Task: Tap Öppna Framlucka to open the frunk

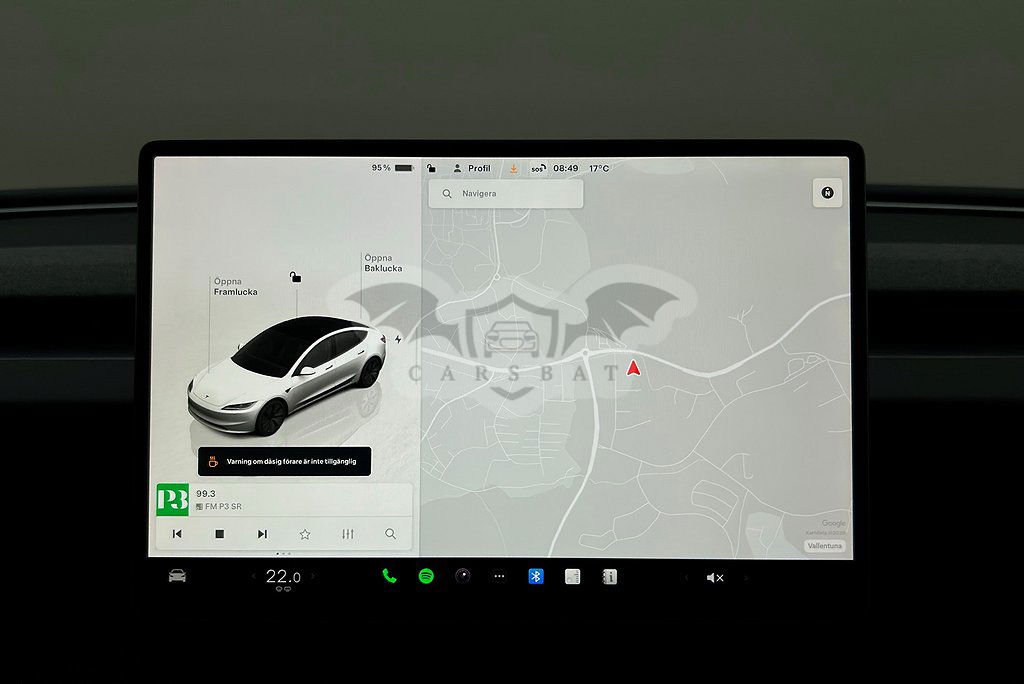Action: [x=234, y=287]
